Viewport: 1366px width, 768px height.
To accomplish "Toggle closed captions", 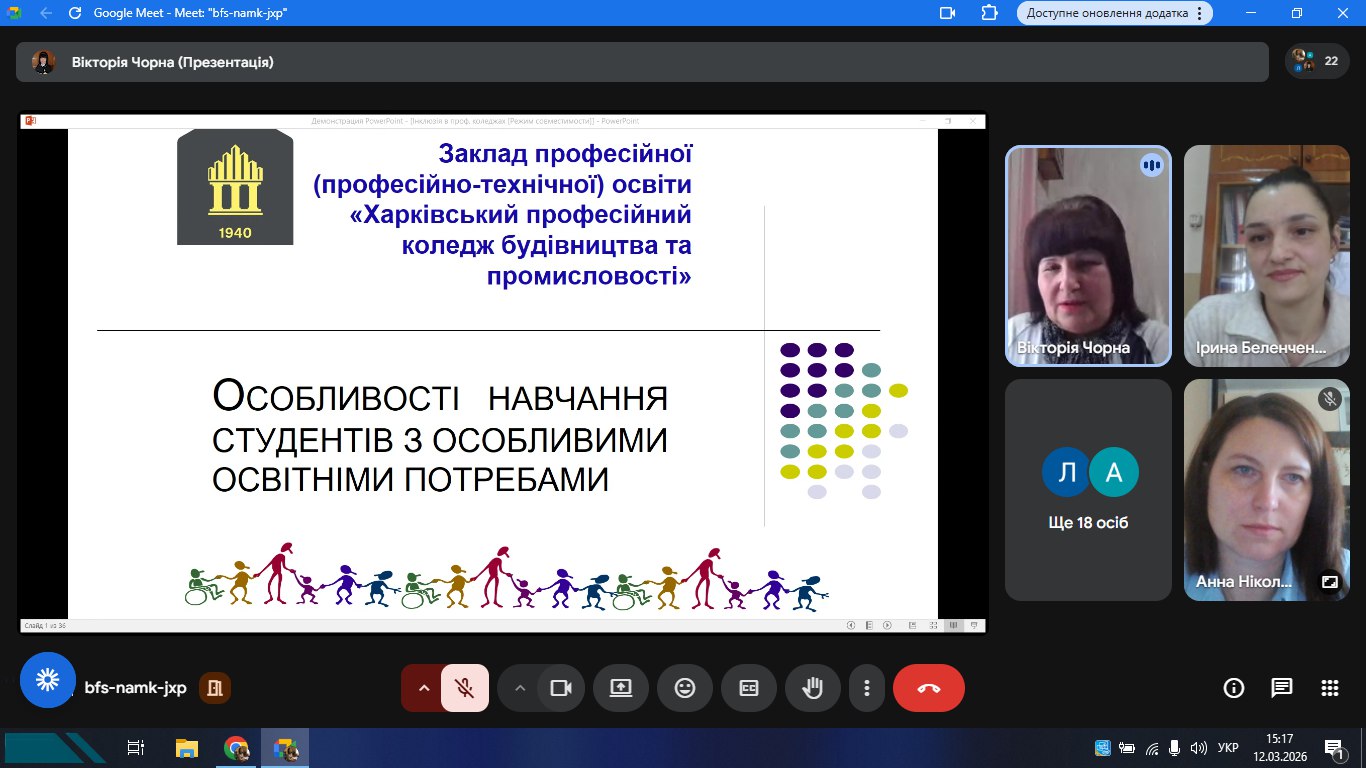I will point(749,688).
